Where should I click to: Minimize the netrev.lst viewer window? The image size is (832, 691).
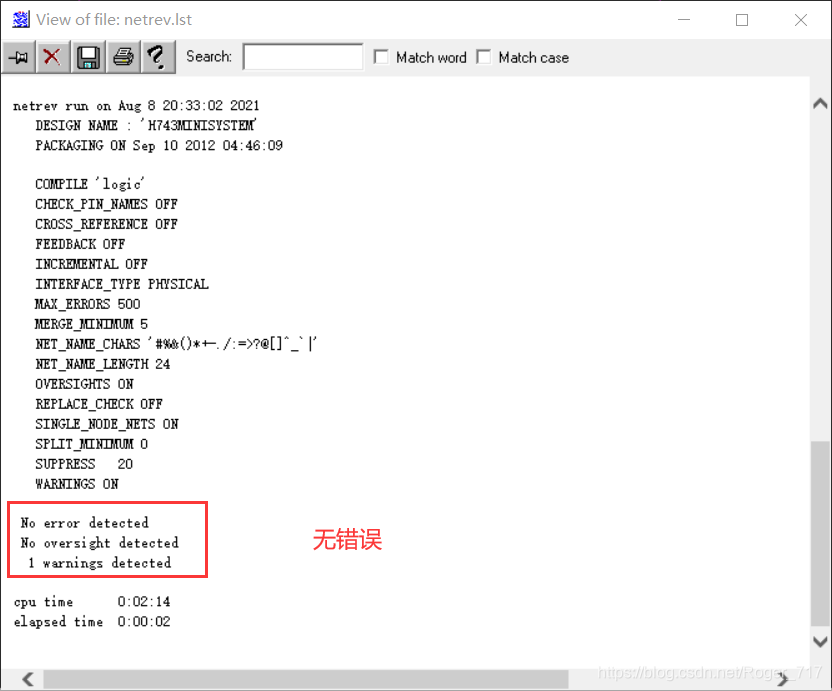pos(683,20)
